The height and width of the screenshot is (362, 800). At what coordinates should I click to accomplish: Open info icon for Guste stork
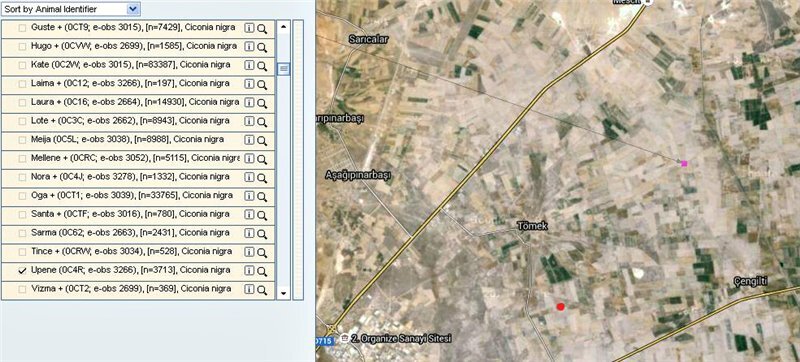[x=249, y=29]
